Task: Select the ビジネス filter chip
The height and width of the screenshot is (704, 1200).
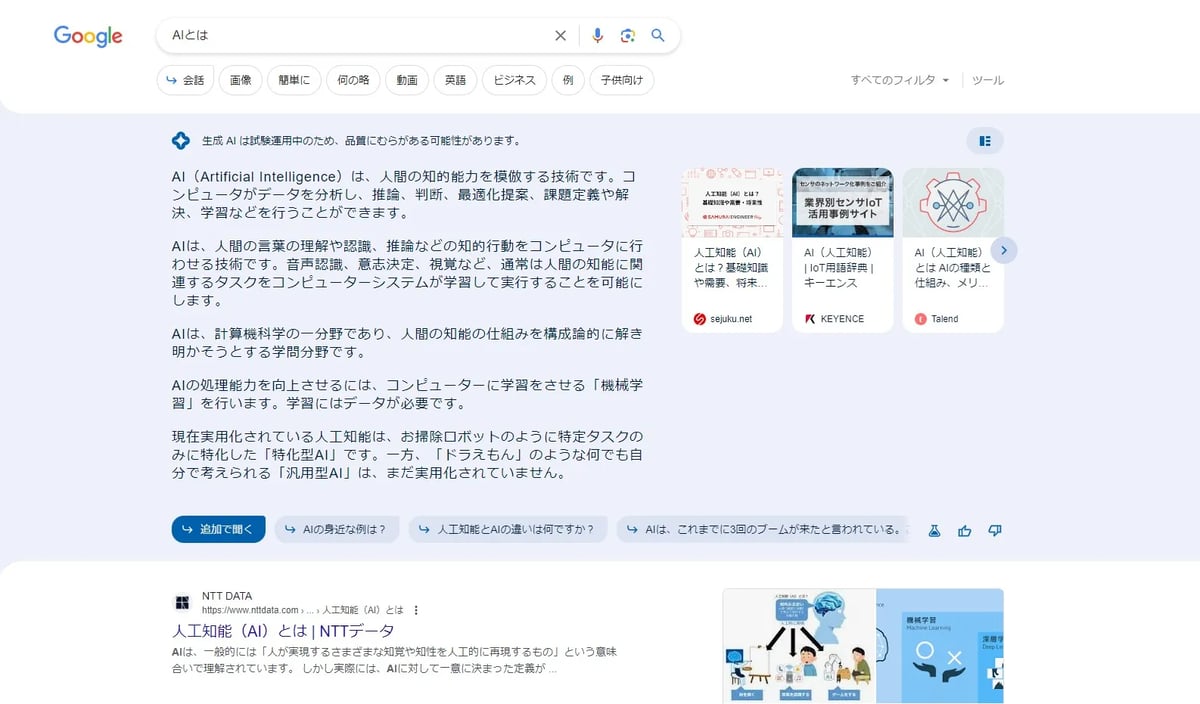Action: 514,80
